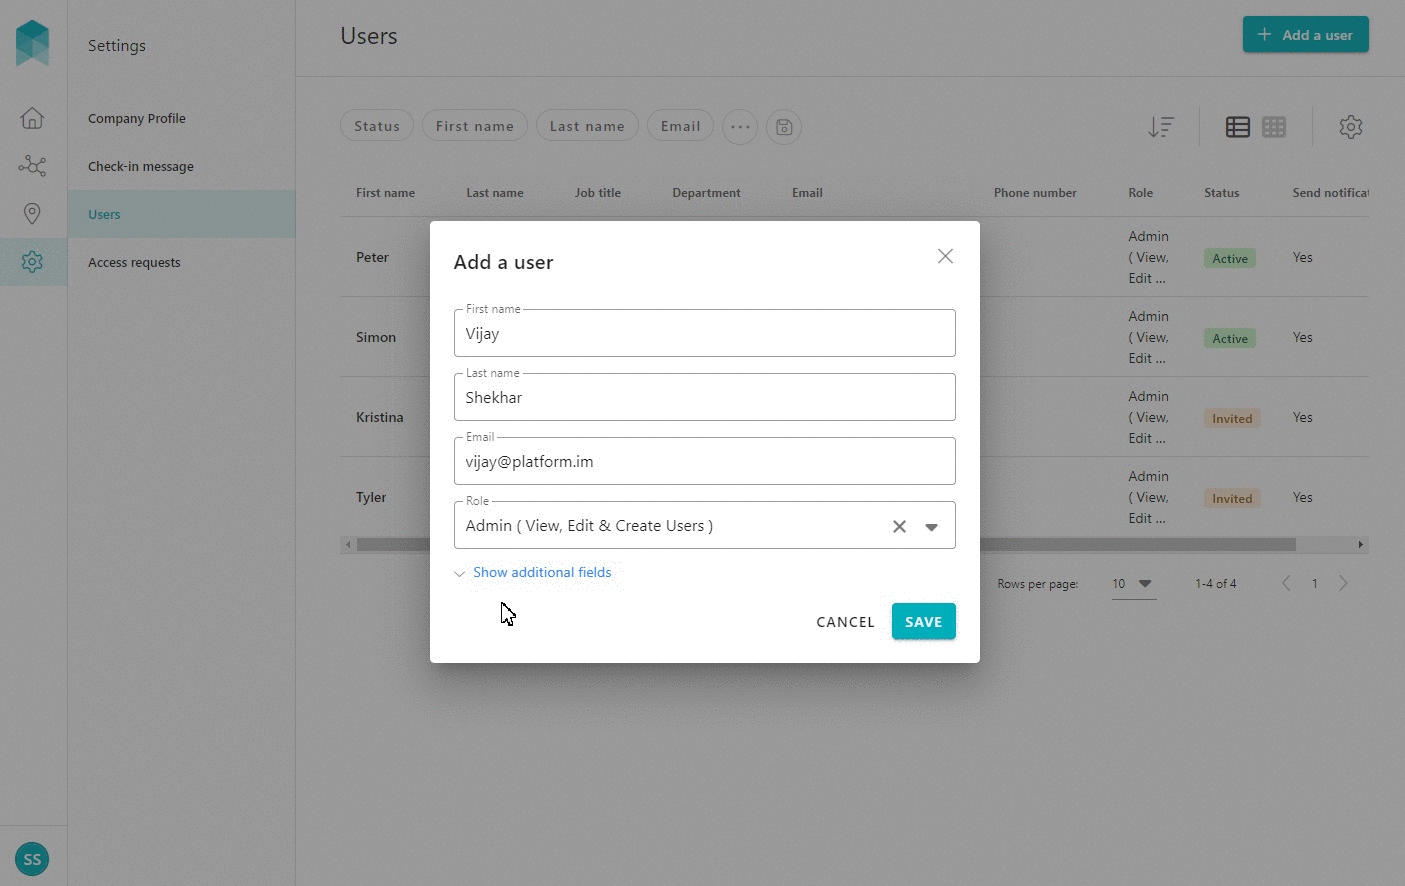Open Access requests page
Viewport: 1405px width, 886px height.
tap(134, 262)
